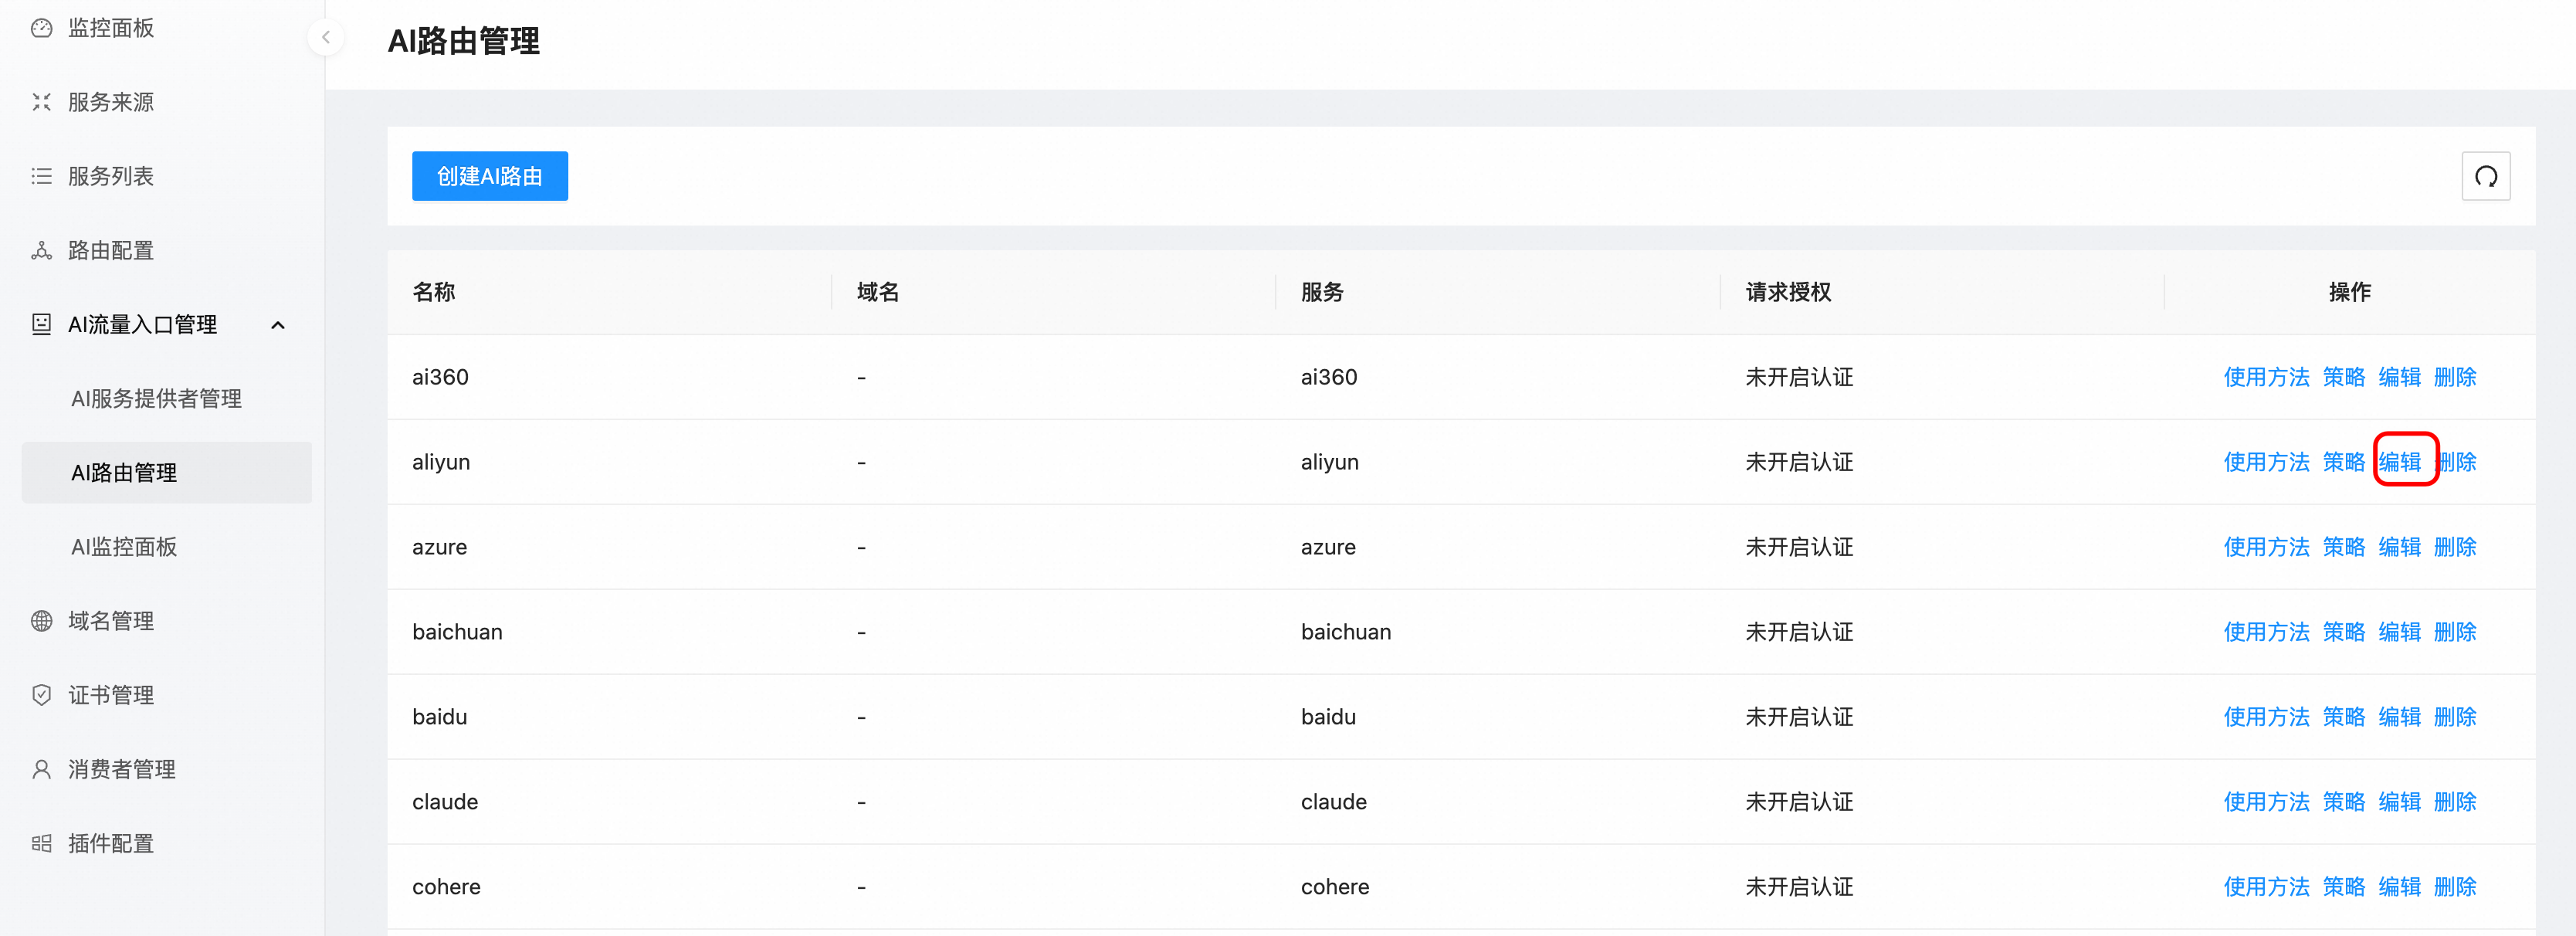
Task: Click the 路由配置 node icon
Action: 41,250
